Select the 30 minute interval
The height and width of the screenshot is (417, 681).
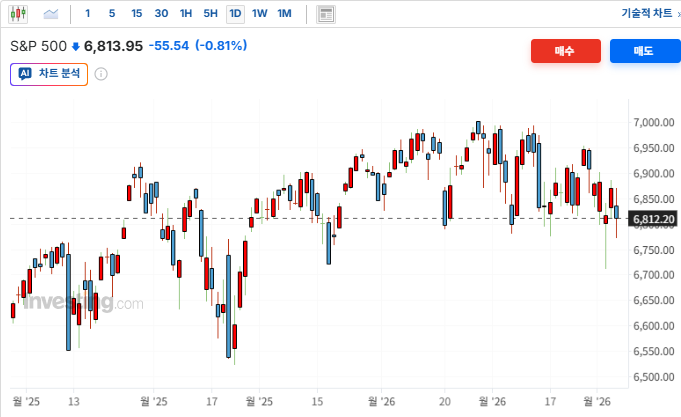[161, 13]
